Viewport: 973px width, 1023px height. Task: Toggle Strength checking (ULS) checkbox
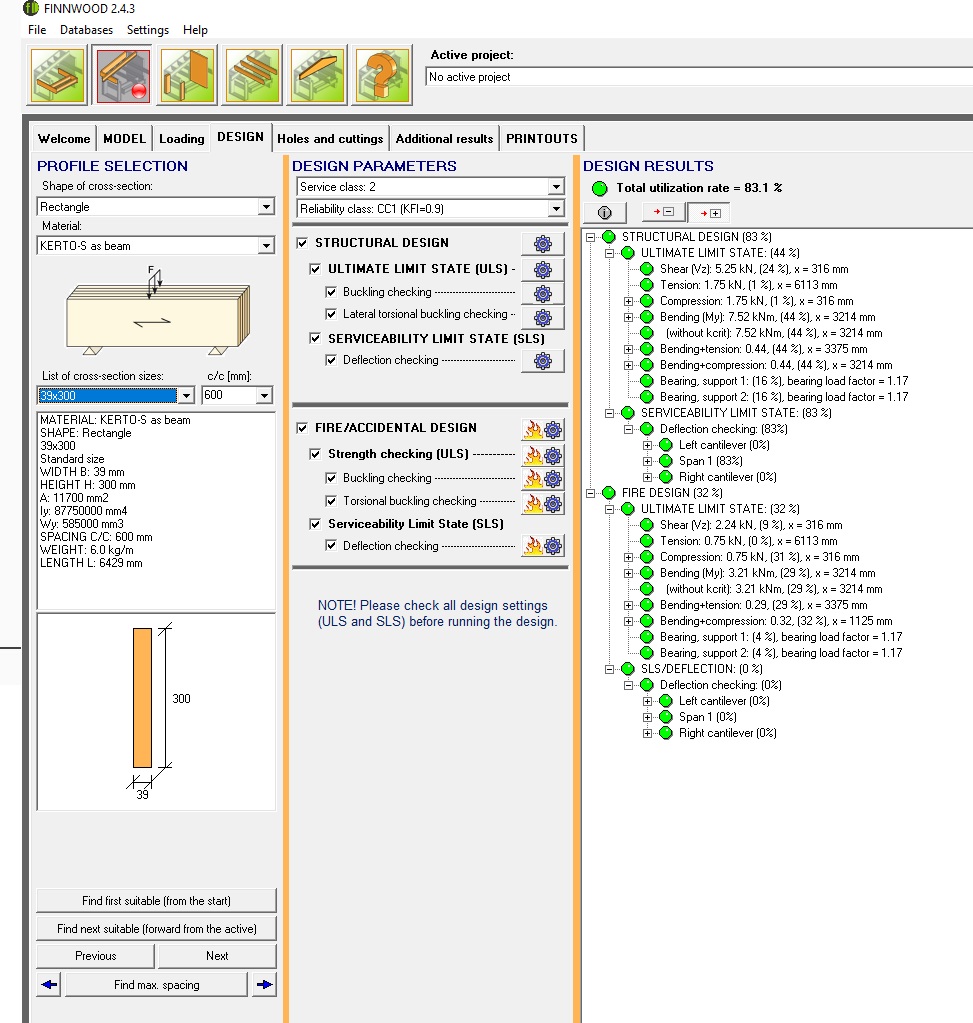pos(315,453)
